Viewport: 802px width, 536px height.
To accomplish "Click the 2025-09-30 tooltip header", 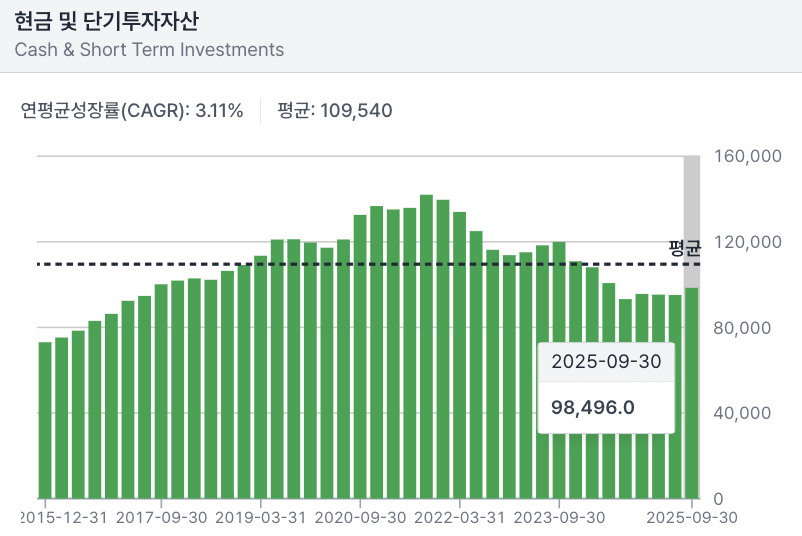I will point(606,361).
